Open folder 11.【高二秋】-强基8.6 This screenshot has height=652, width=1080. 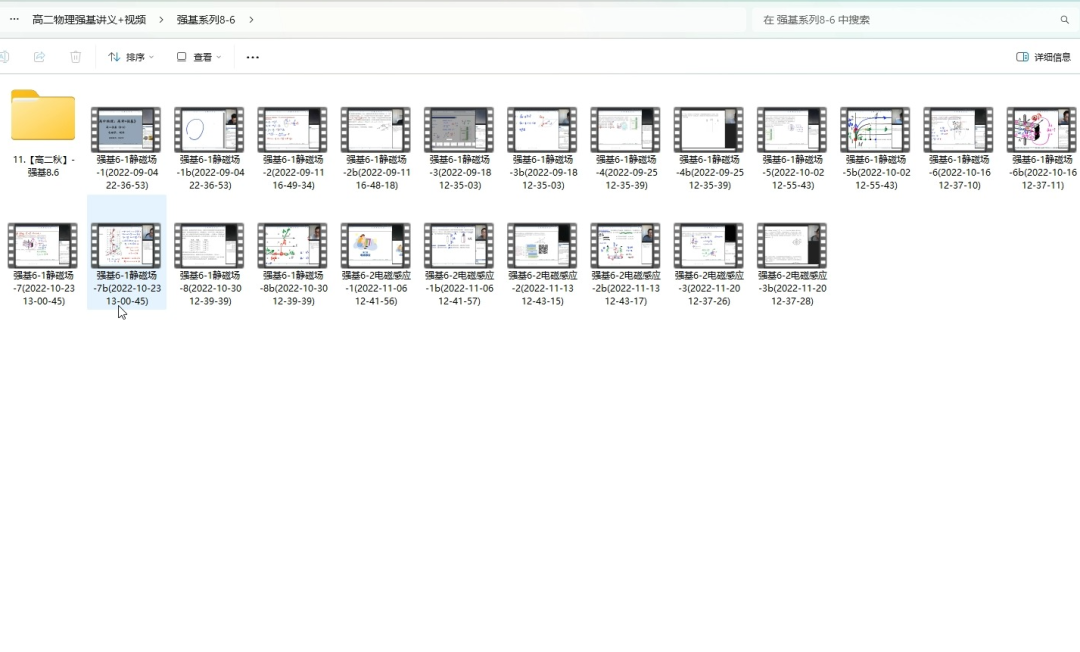point(43,117)
